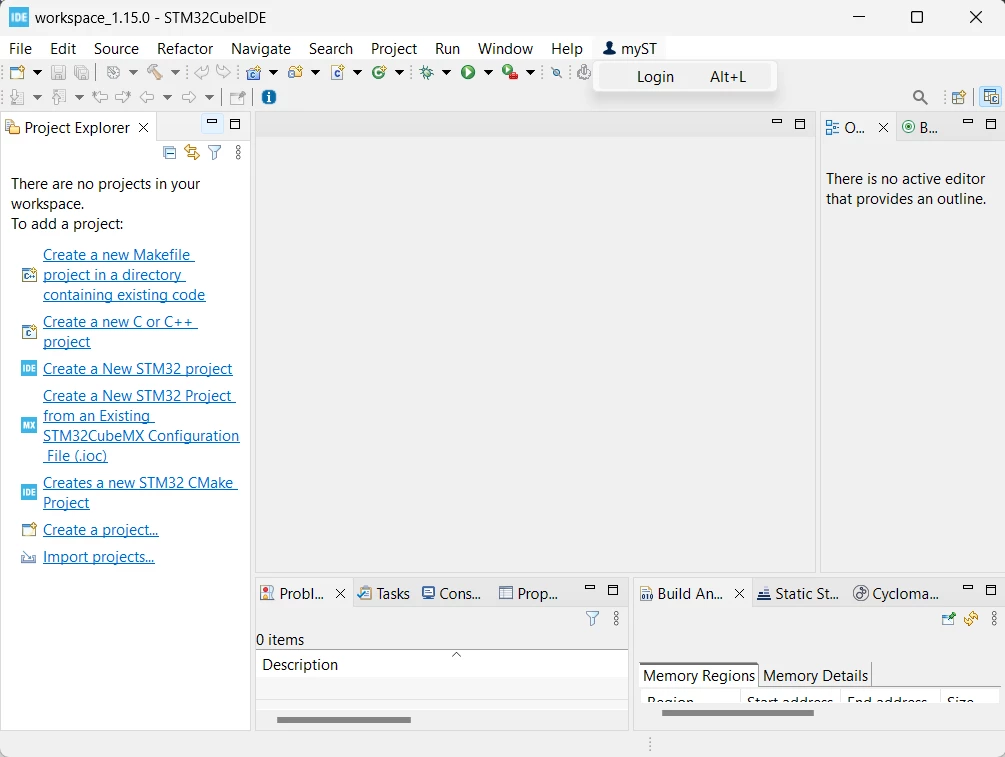
Task: Click Create a new C or C++ project link
Action: [x=120, y=332]
